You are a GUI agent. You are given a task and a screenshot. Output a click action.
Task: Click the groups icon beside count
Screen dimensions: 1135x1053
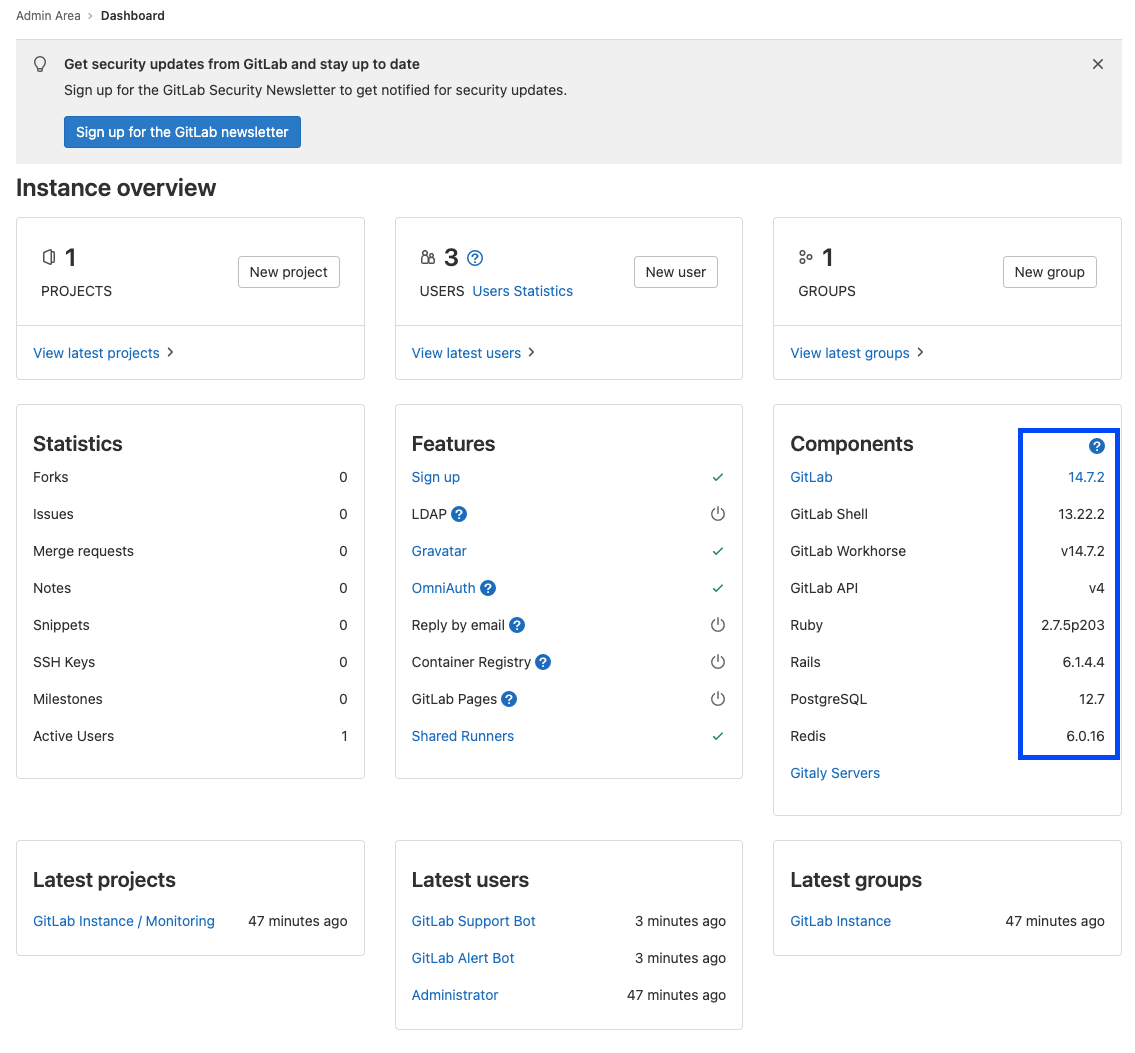click(x=806, y=257)
